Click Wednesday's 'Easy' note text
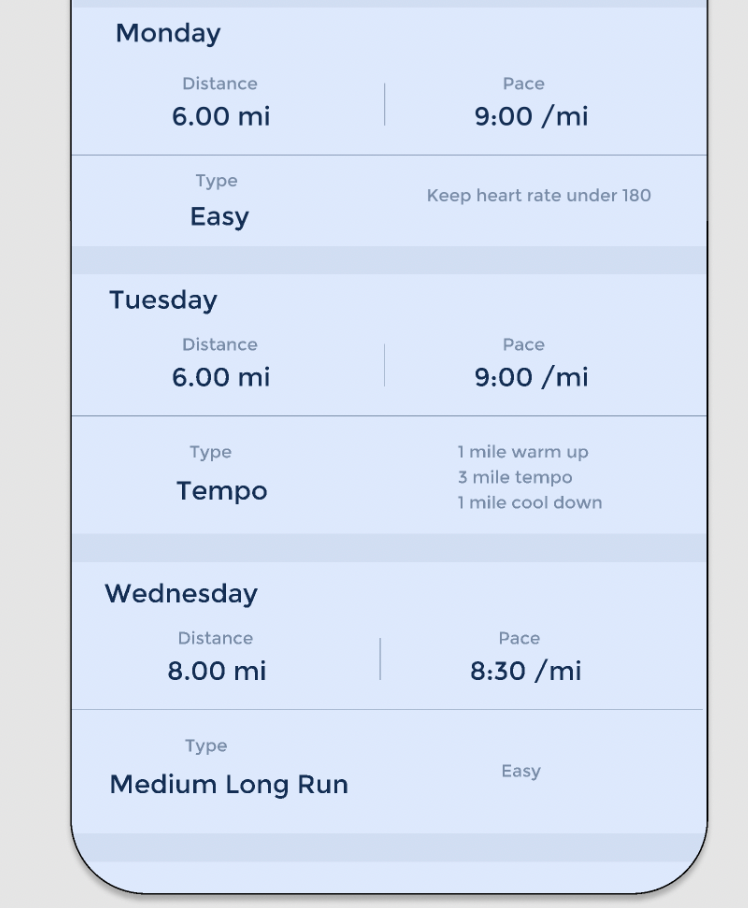The width and height of the screenshot is (748, 908). pos(521,771)
